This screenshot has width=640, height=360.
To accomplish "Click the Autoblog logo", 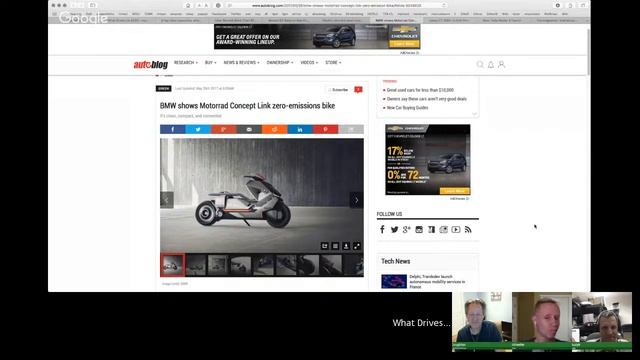I will [151, 64].
